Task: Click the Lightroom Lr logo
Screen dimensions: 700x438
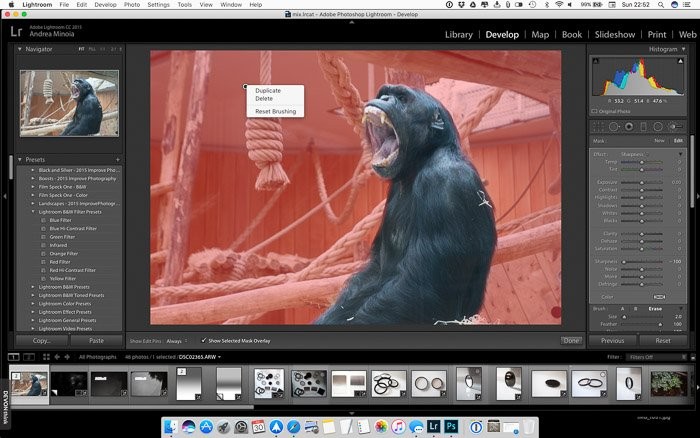Action: point(16,31)
